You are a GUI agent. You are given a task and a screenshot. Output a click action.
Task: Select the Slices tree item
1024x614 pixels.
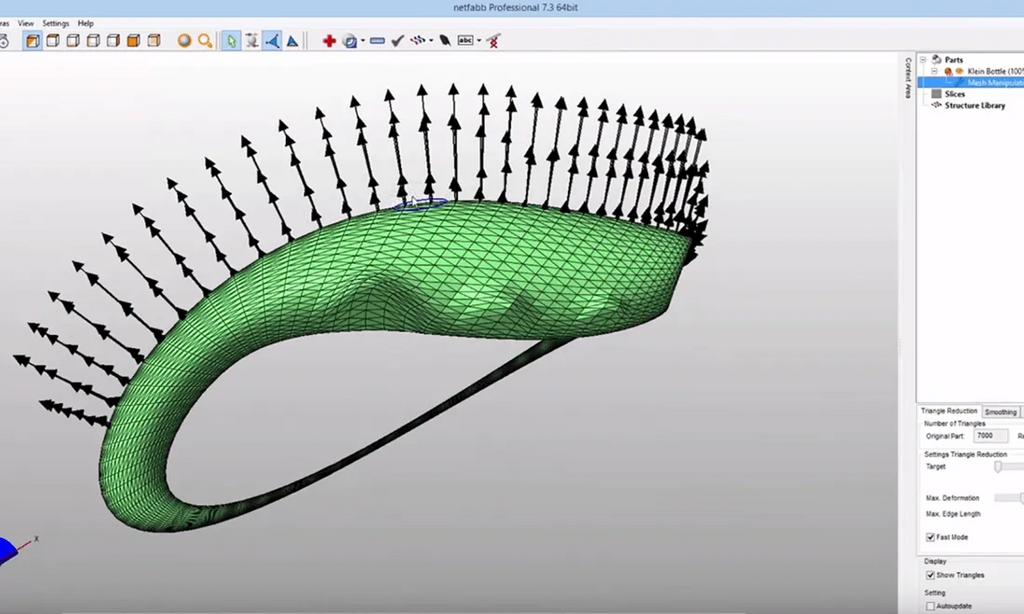coord(955,94)
